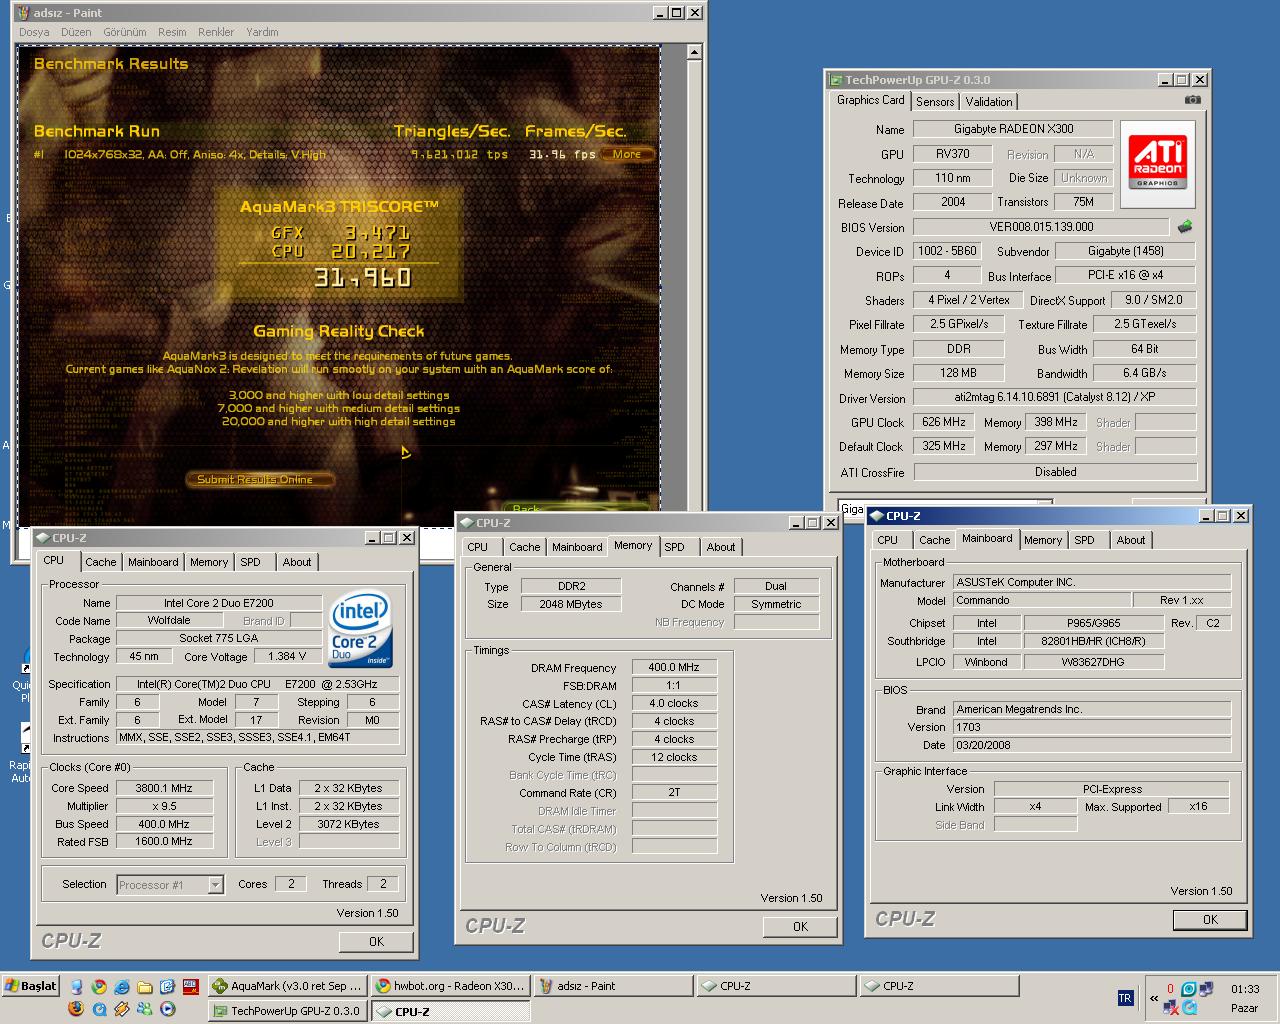
Task: Click the teal eye tray icon
Action: [x=1189, y=989]
